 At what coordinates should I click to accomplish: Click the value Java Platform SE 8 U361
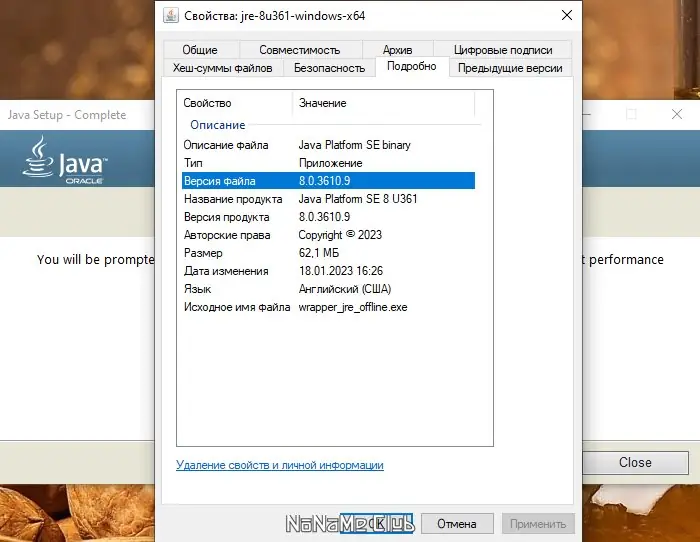click(x=358, y=199)
